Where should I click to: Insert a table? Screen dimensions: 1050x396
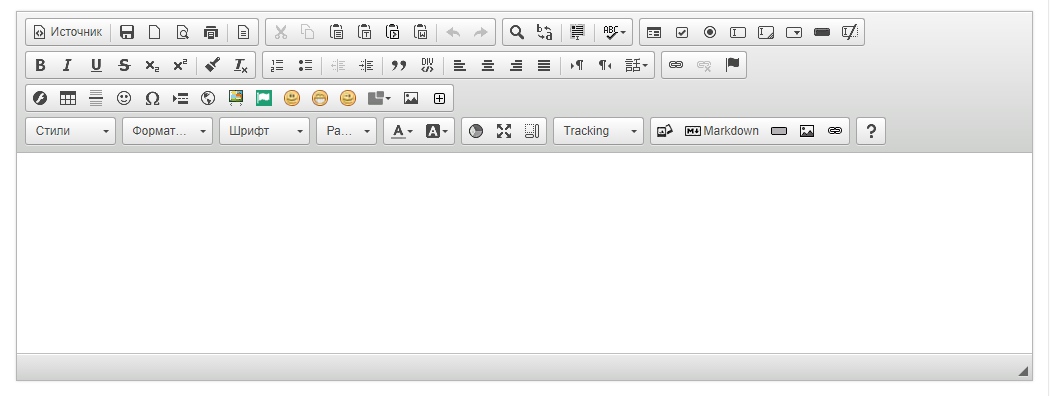68,98
